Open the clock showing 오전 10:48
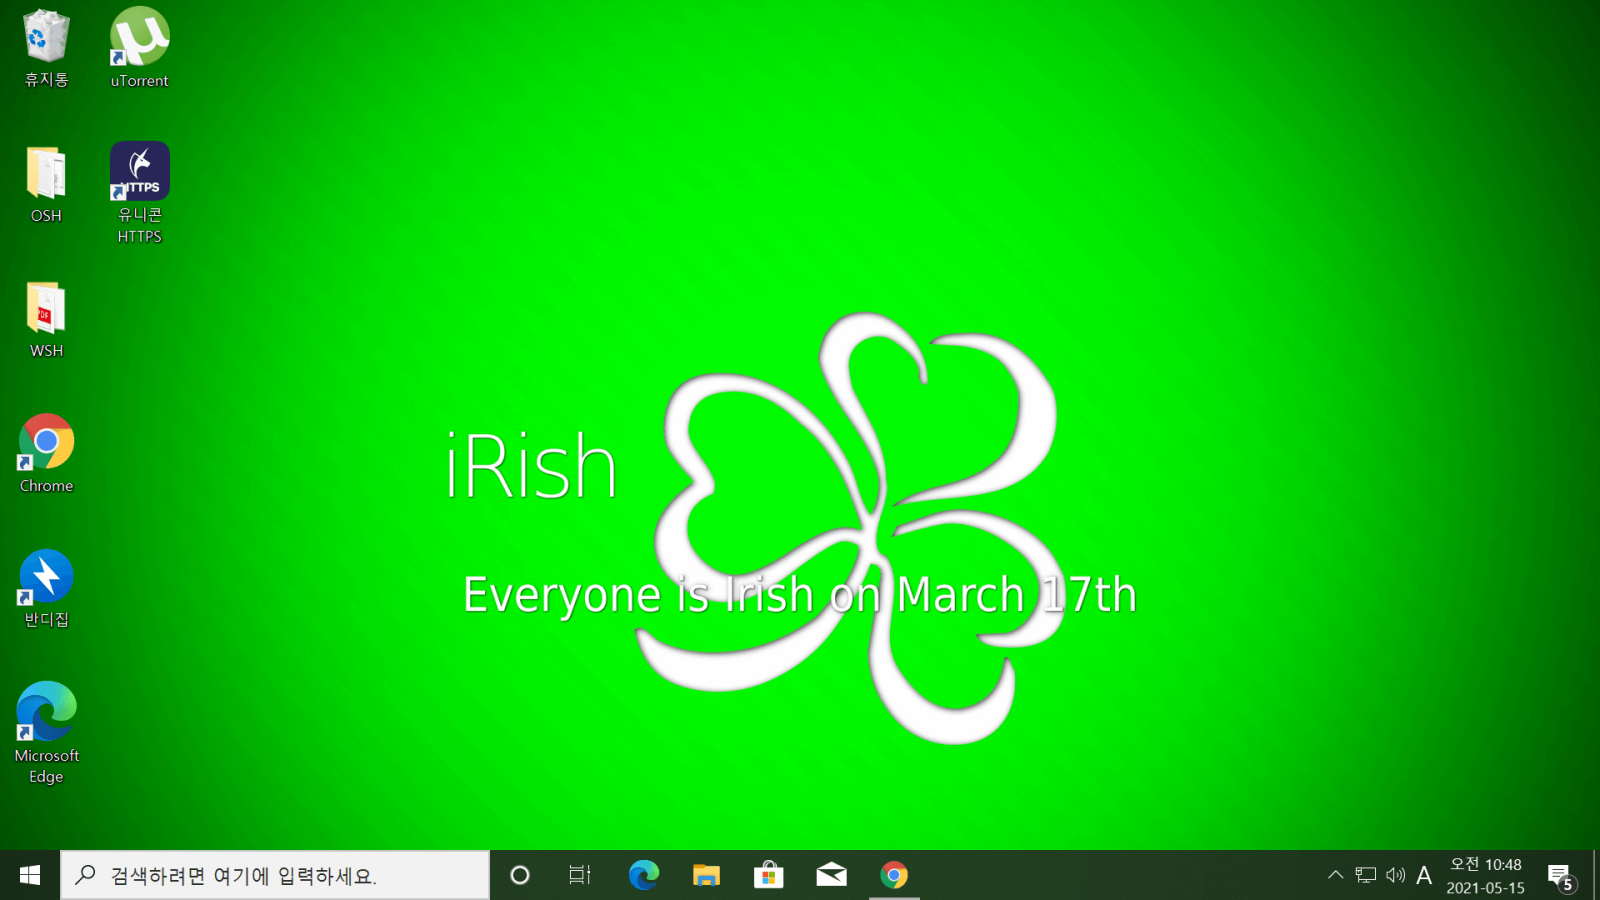The image size is (1600, 900). tap(1486, 875)
